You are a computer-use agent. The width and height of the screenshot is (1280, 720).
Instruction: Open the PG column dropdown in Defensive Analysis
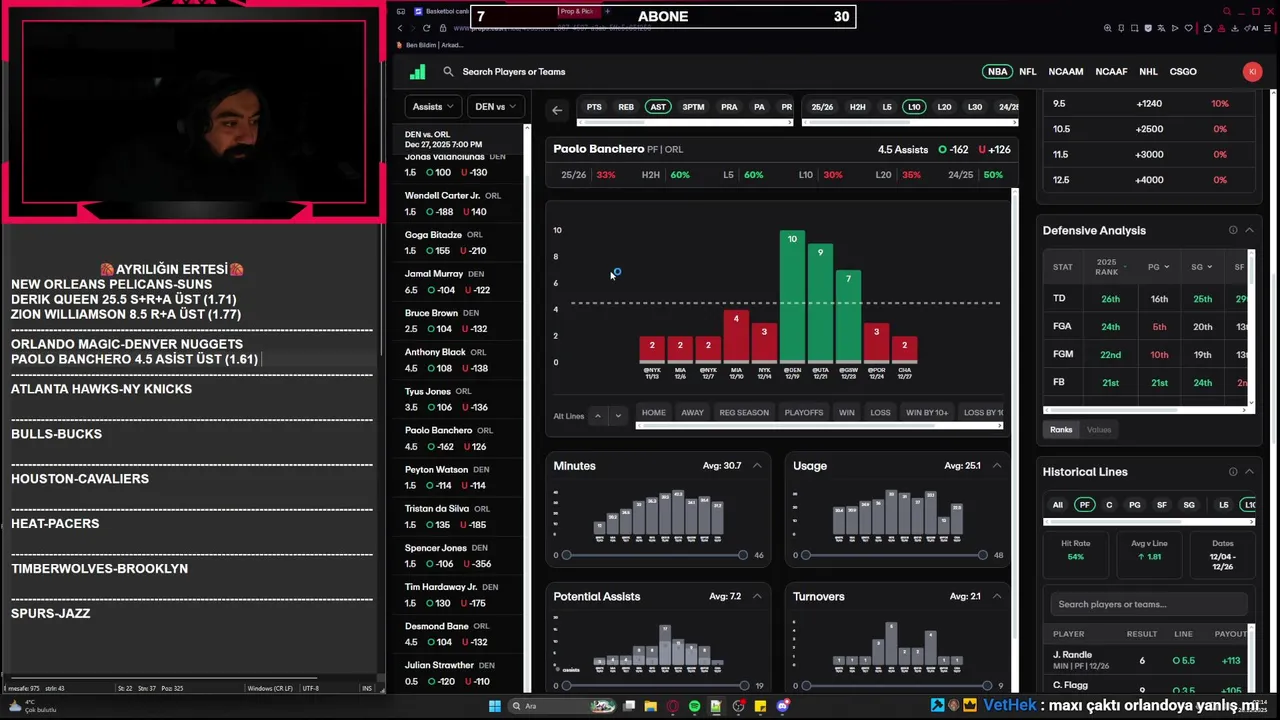click(1159, 267)
